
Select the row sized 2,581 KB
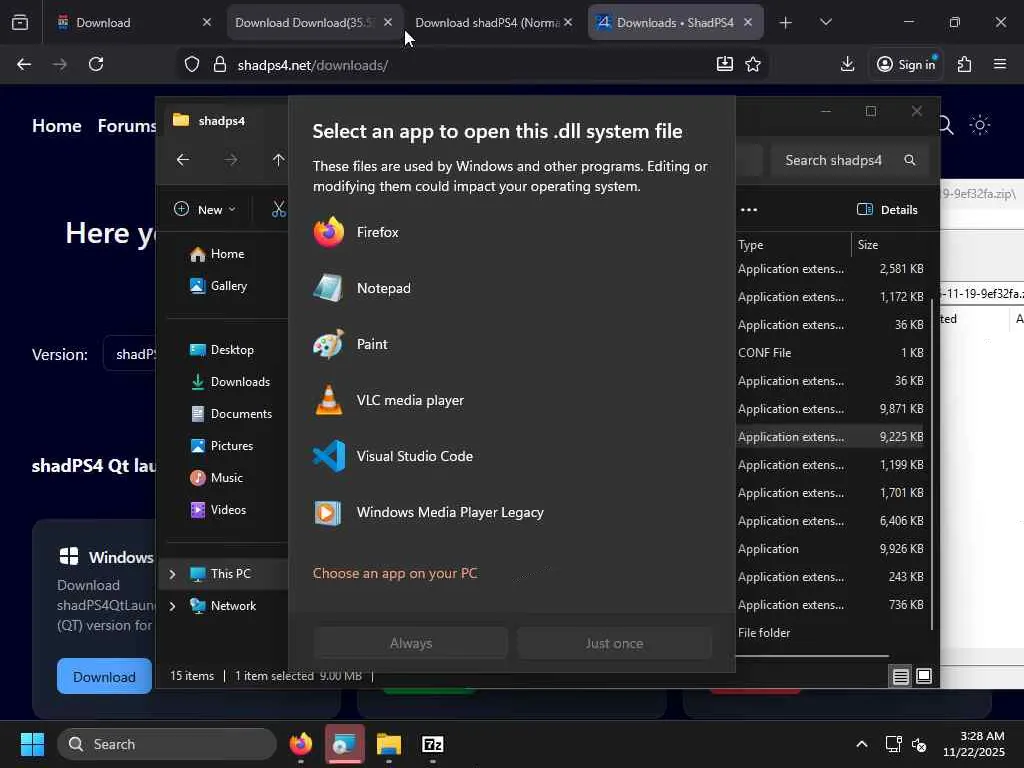831,269
